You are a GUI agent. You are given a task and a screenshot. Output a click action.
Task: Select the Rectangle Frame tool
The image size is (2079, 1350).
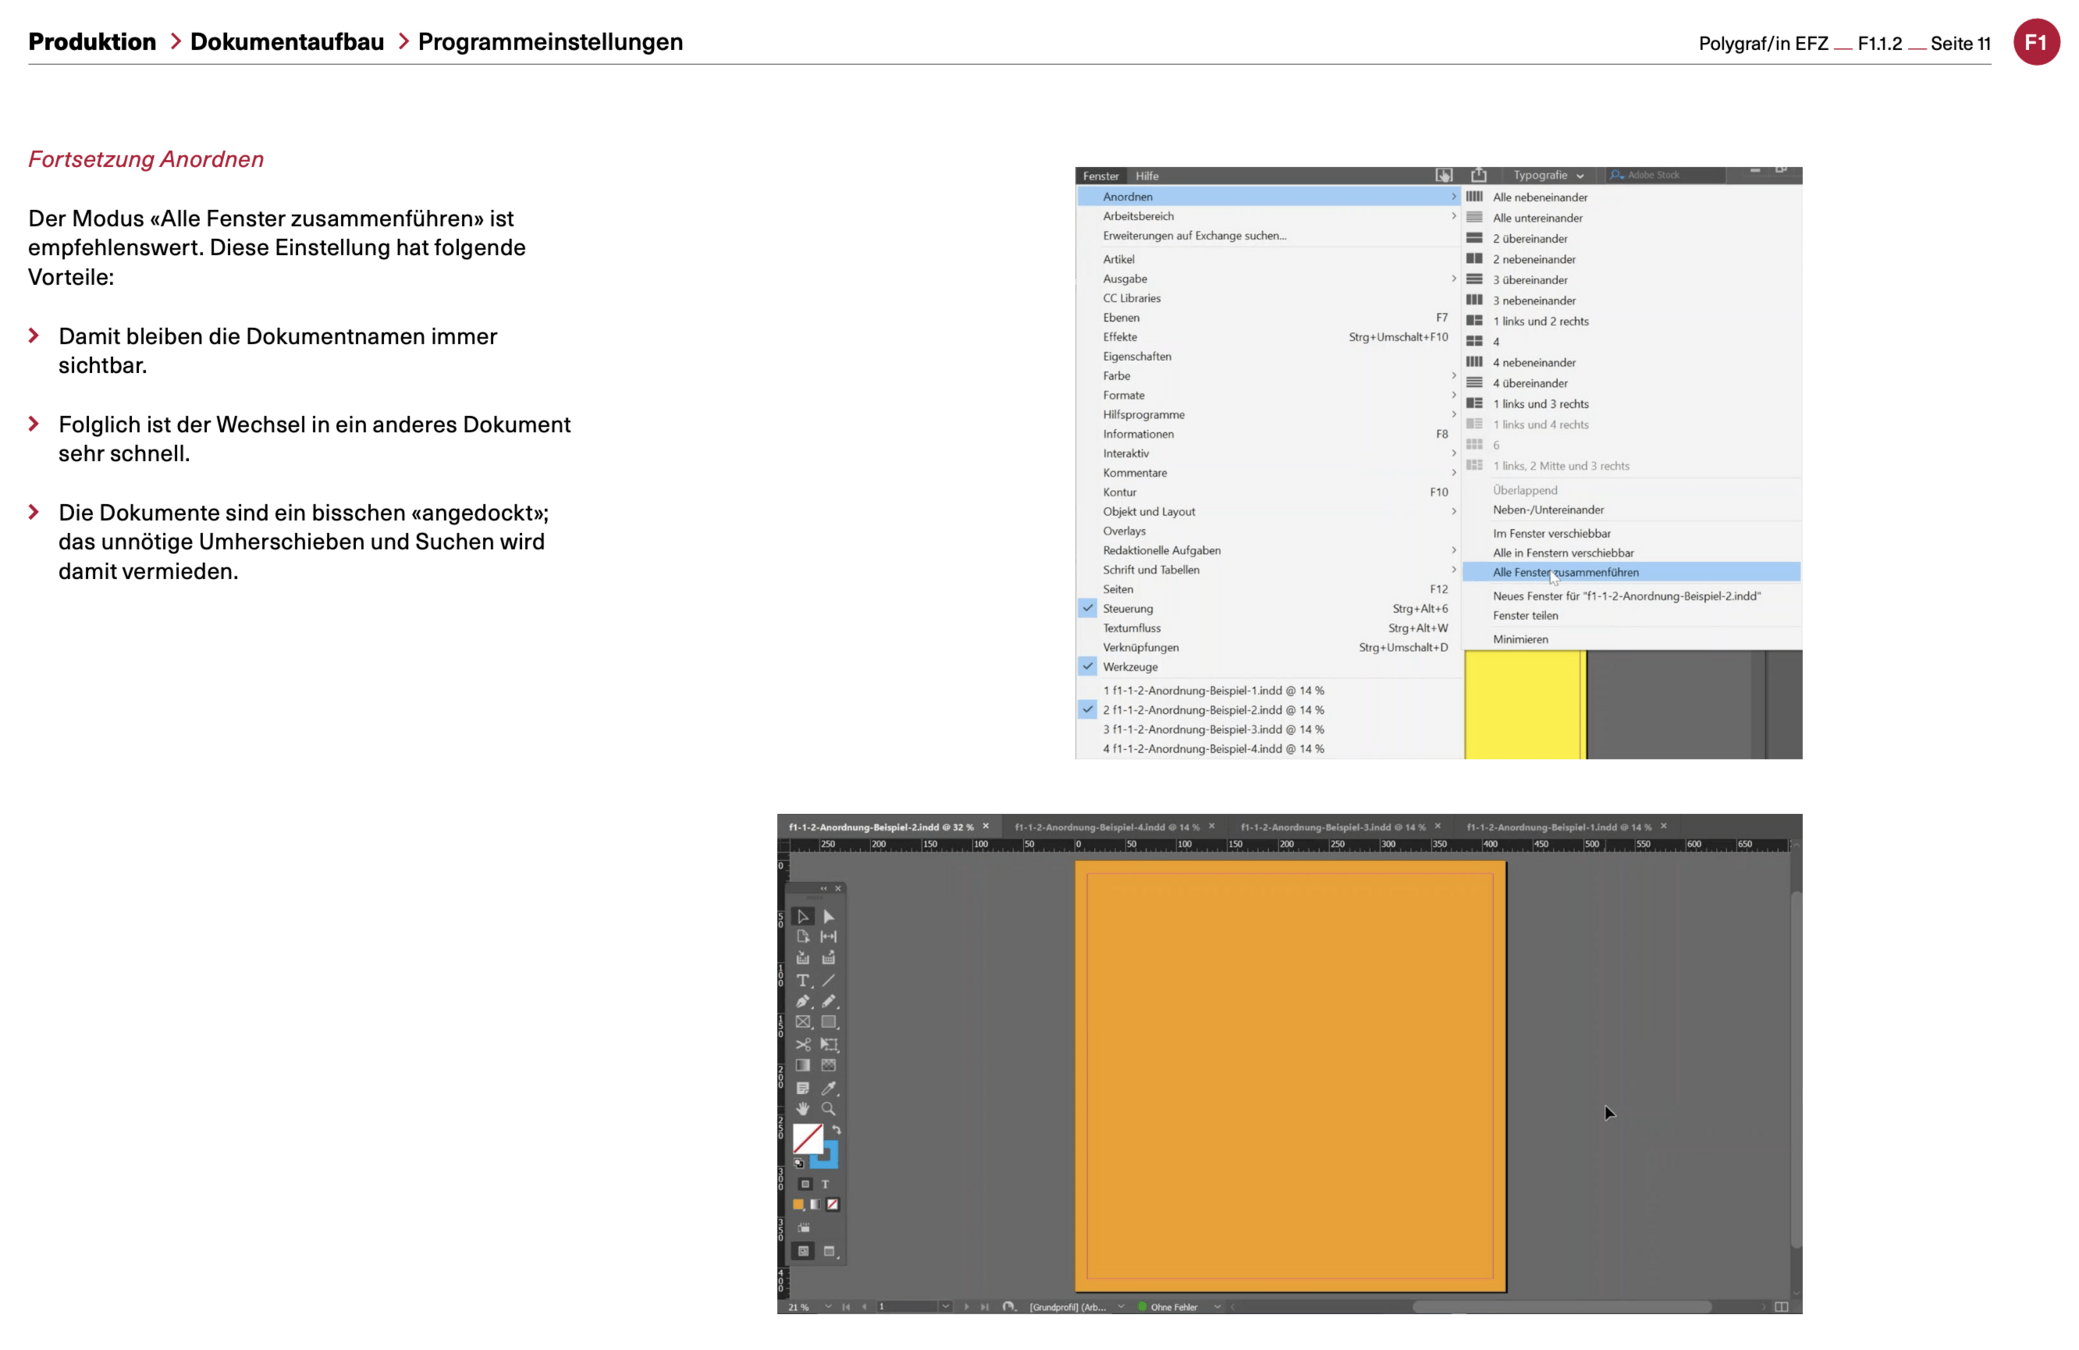point(802,1022)
